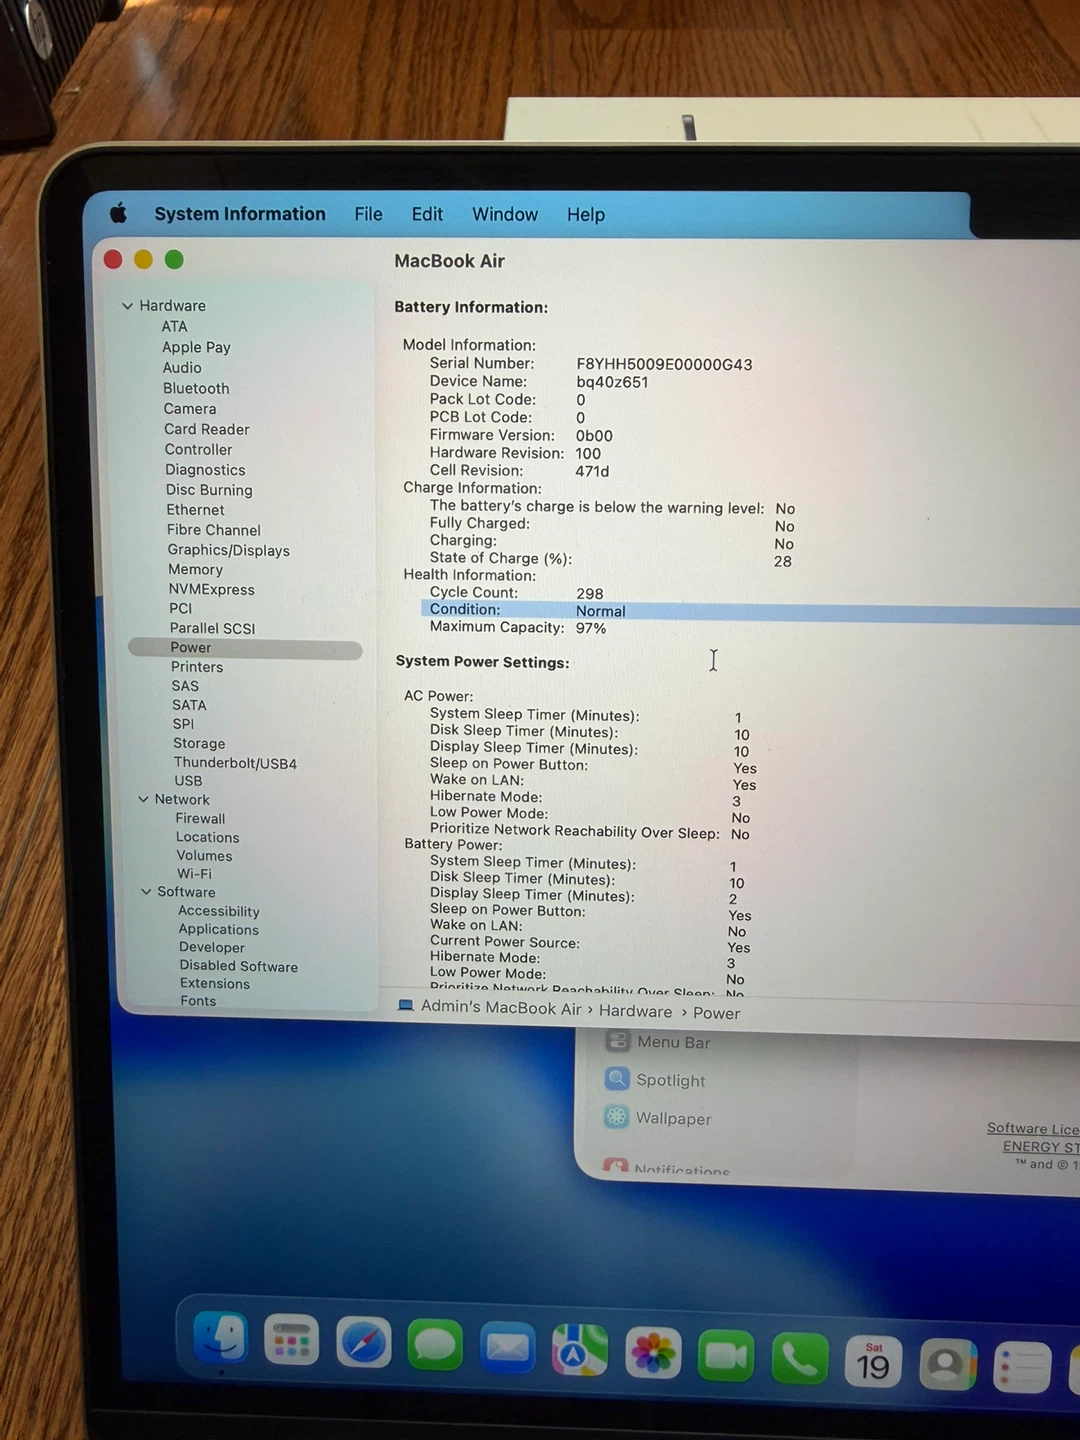Collapse the Hardware section chevron
This screenshot has width=1080, height=1440.
(127, 306)
